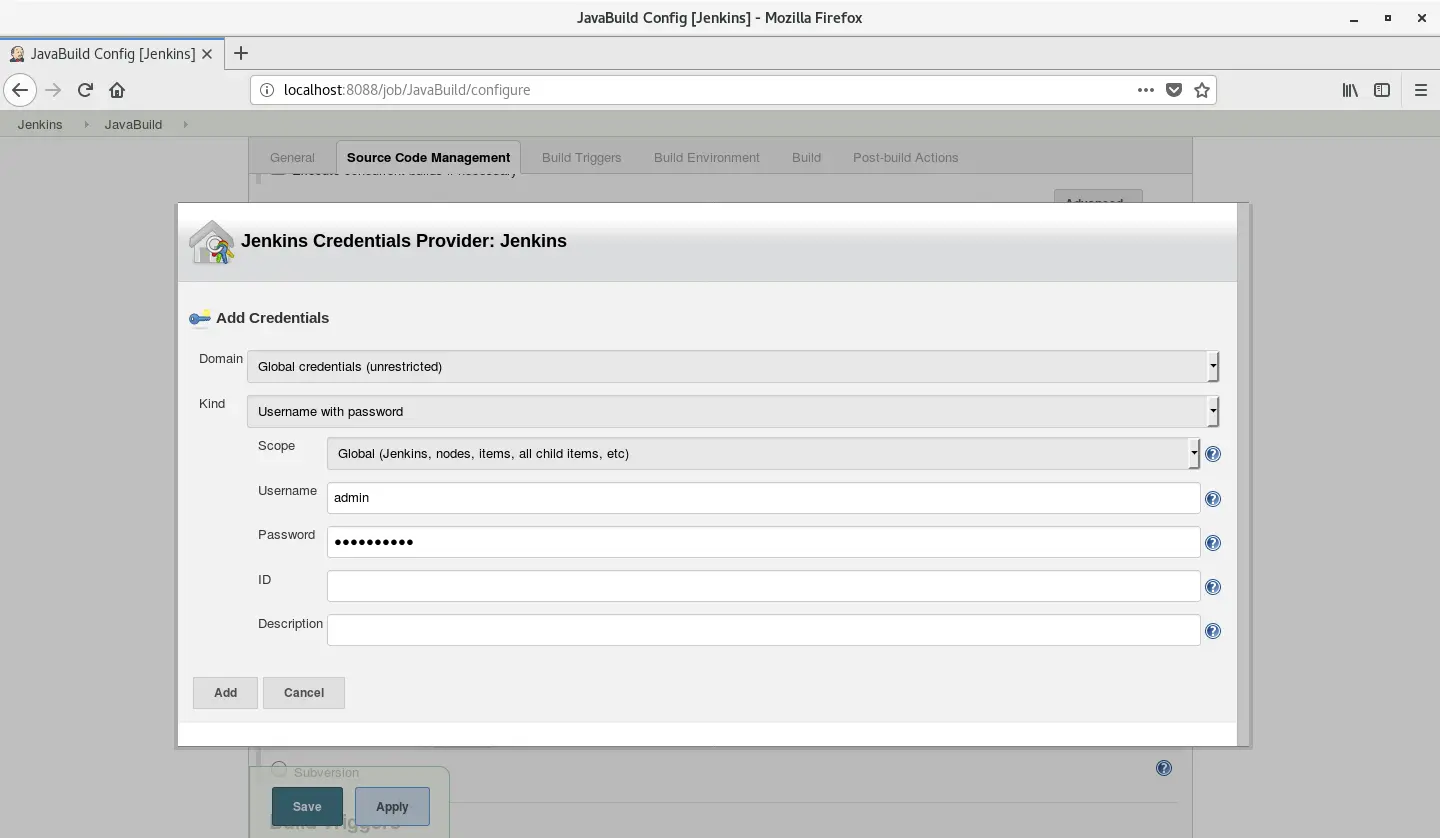Image resolution: width=1440 pixels, height=838 pixels.
Task: Switch to the Build Triggers tab
Action: pyautogui.click(x=581, y=157)
